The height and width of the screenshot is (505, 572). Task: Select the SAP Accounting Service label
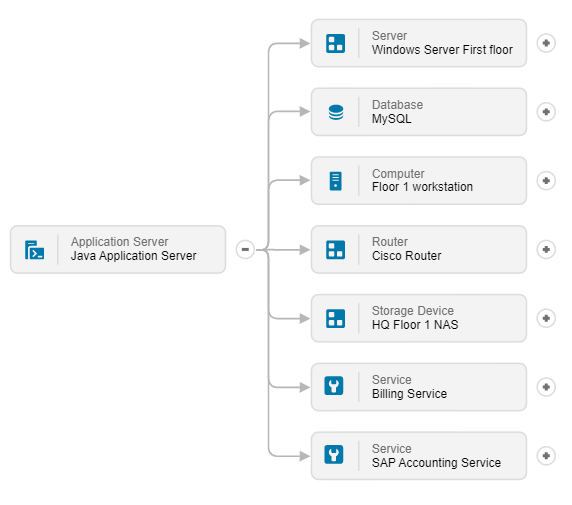pyautogui.click(x=436, y=463)
